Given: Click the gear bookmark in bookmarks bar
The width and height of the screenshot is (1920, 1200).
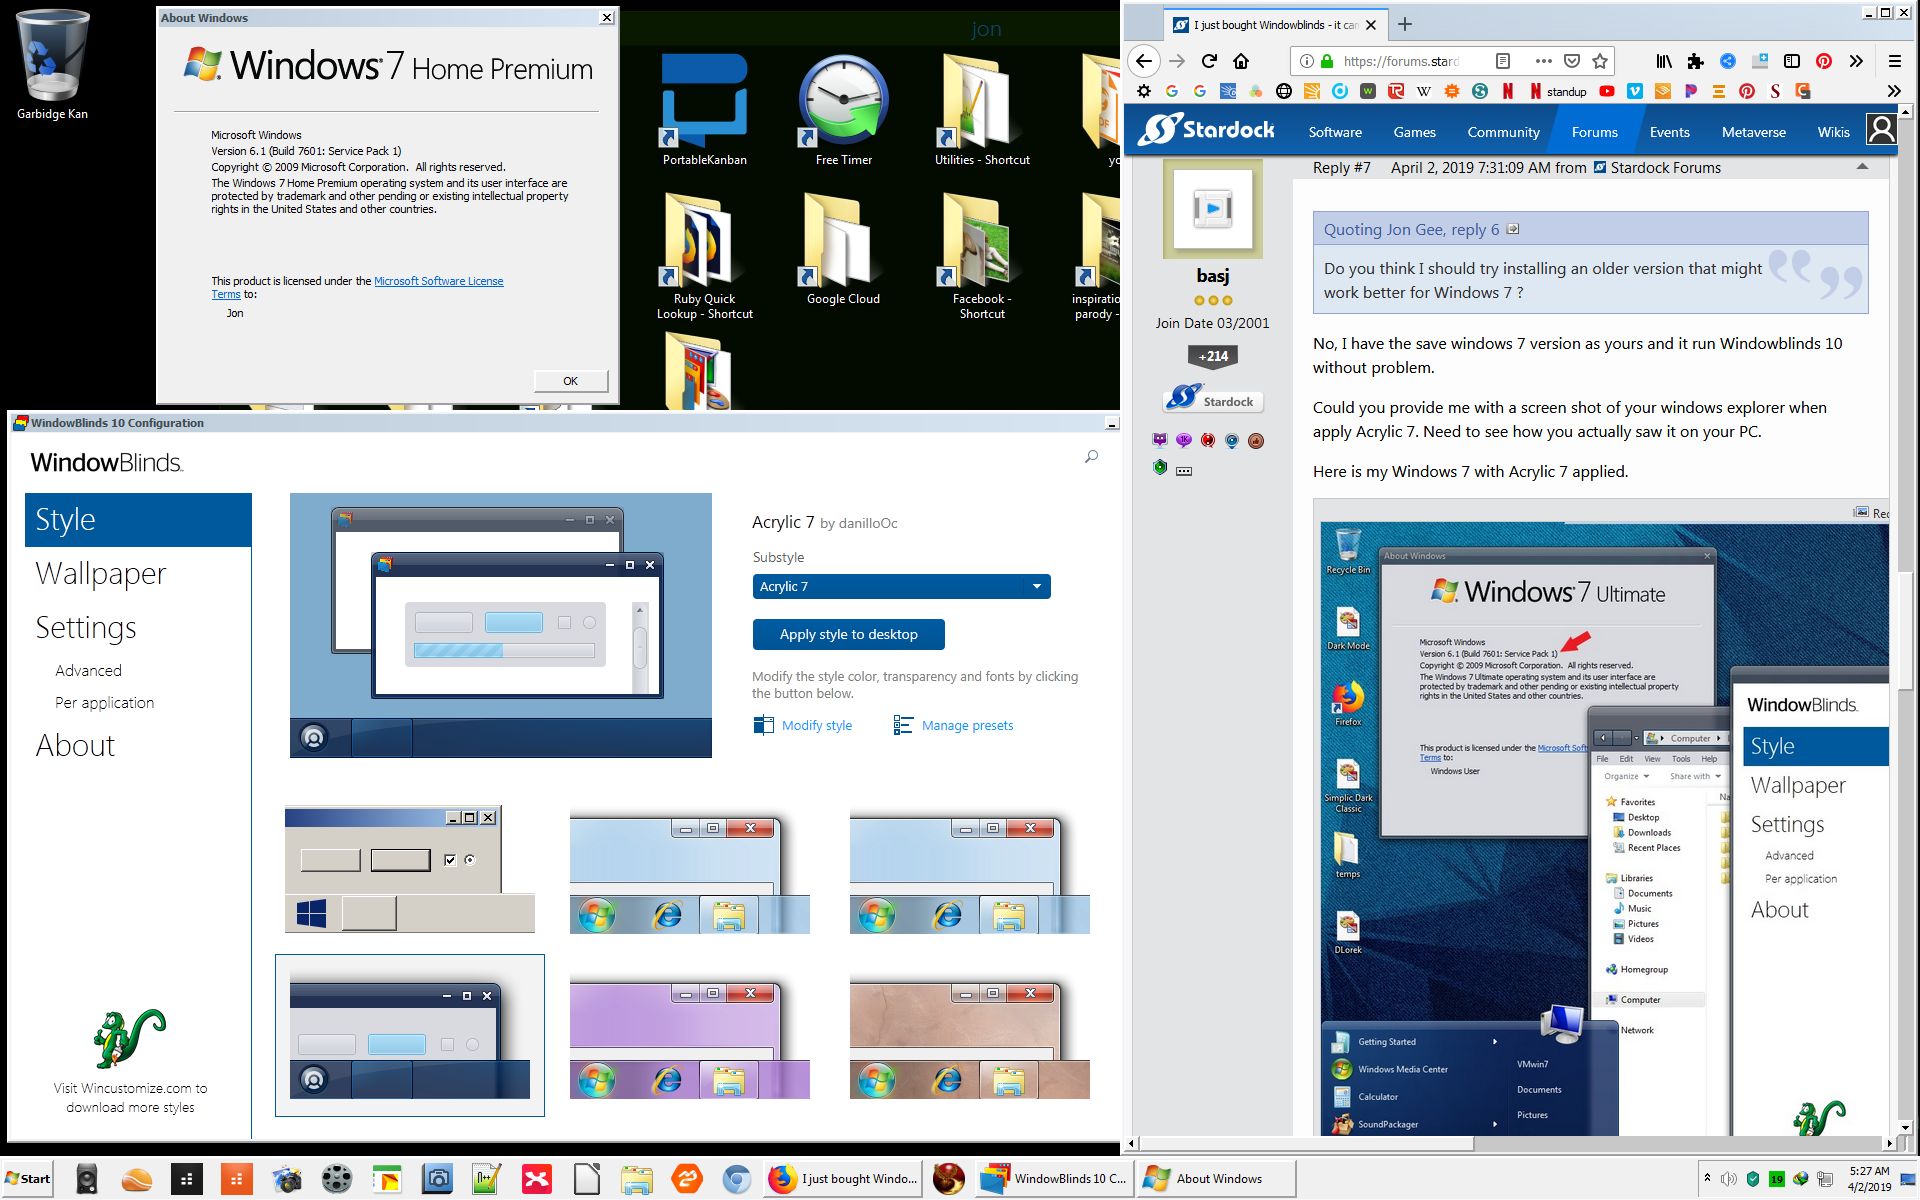Looking at the screenshot, I should coord(1144,91).
